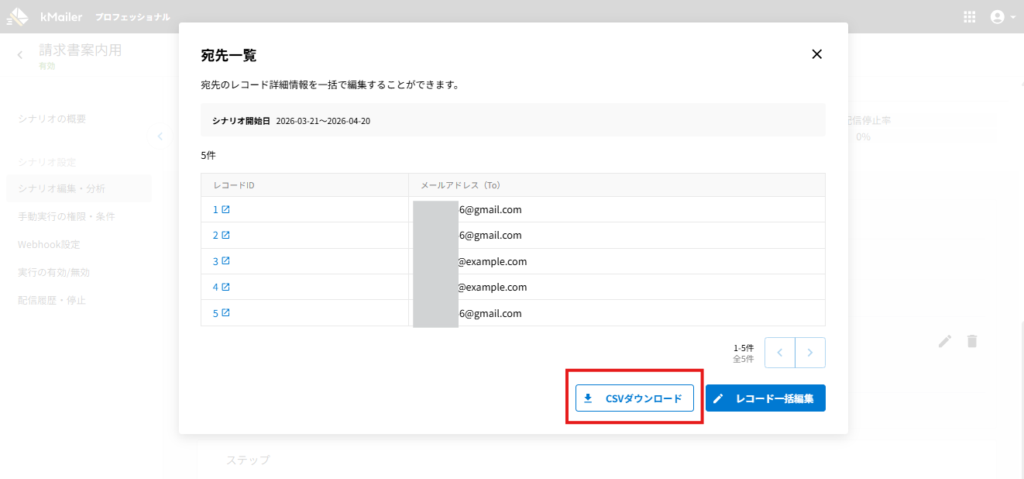This screenshot has width=1024, height=479.
Task: Click the back arrow beside 請求書案内用
Action: coord(20,55)
